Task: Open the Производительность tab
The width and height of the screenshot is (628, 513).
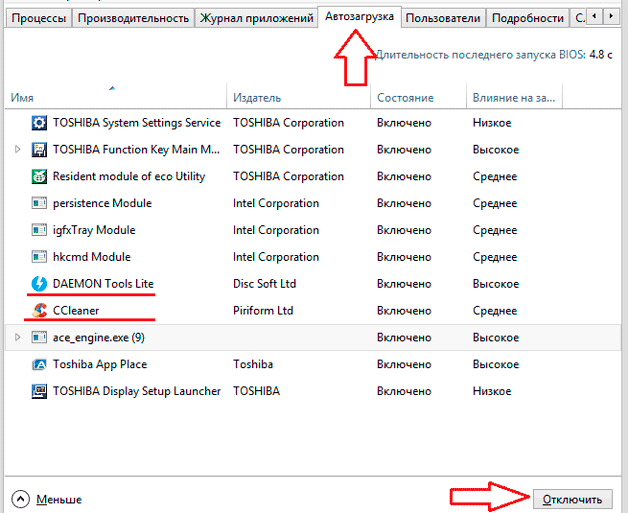Action: click(x=133, y=18)
